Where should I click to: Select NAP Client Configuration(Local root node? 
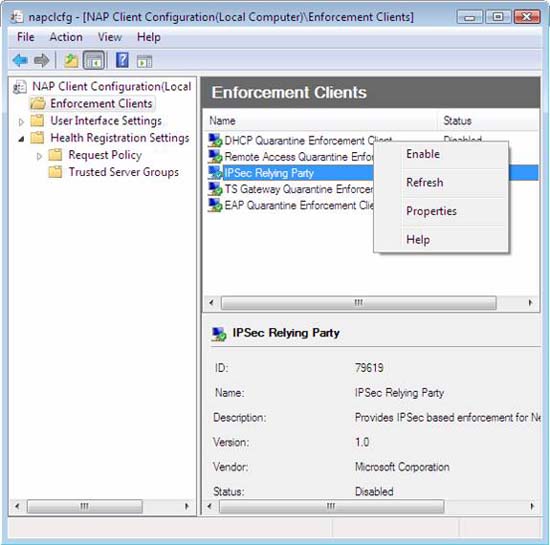click(112, 87)
